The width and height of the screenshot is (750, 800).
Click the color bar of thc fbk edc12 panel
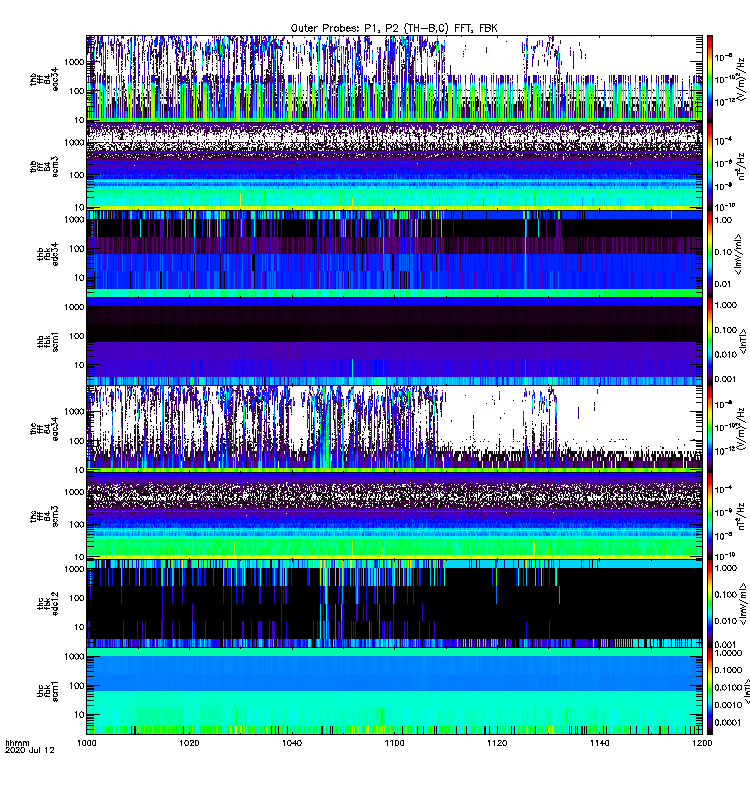pyautogui.click(x=710, y=604)
